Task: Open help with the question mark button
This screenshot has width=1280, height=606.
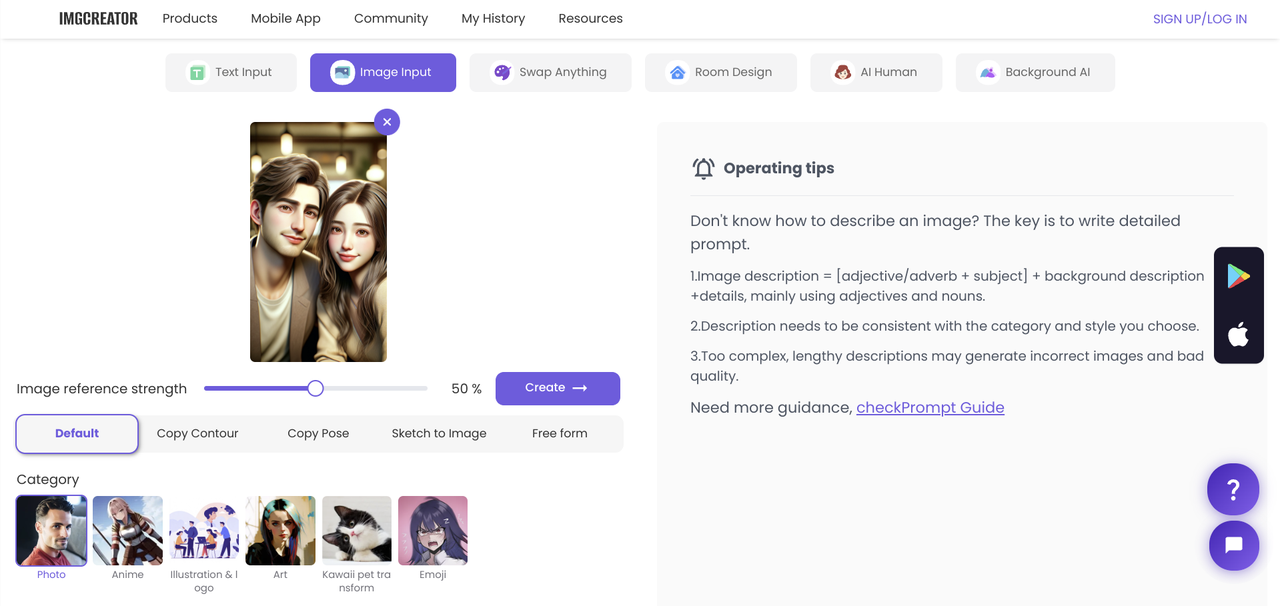Action: click(x=1233, y=489)
